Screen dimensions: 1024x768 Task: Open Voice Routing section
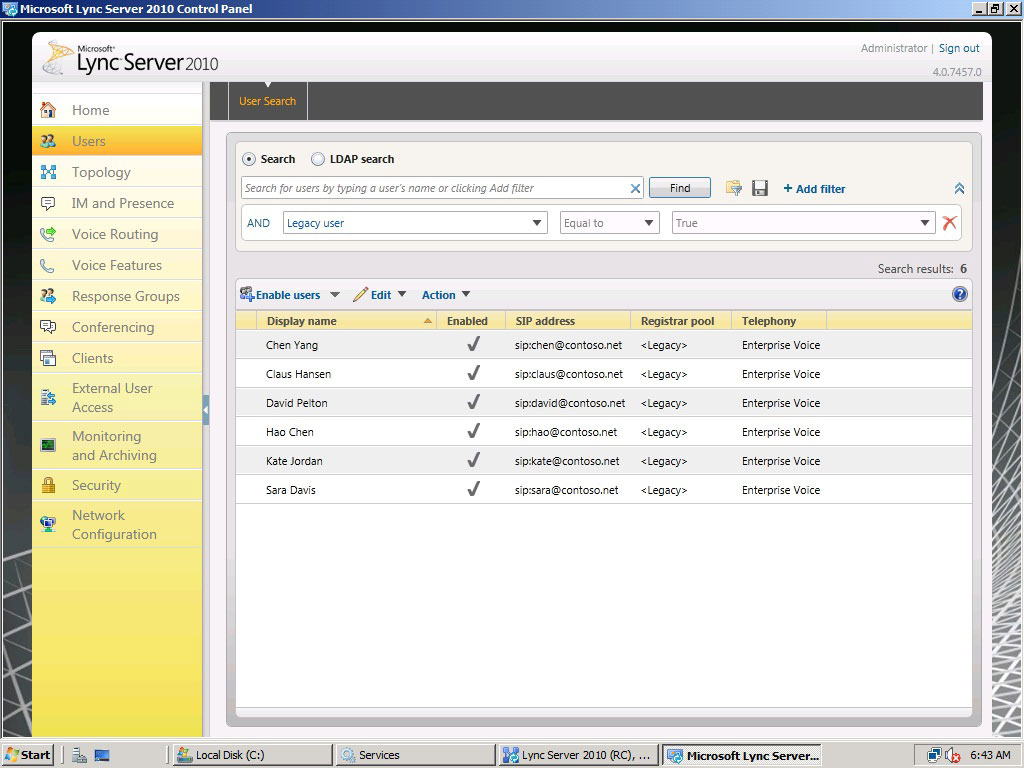[115, 234]
